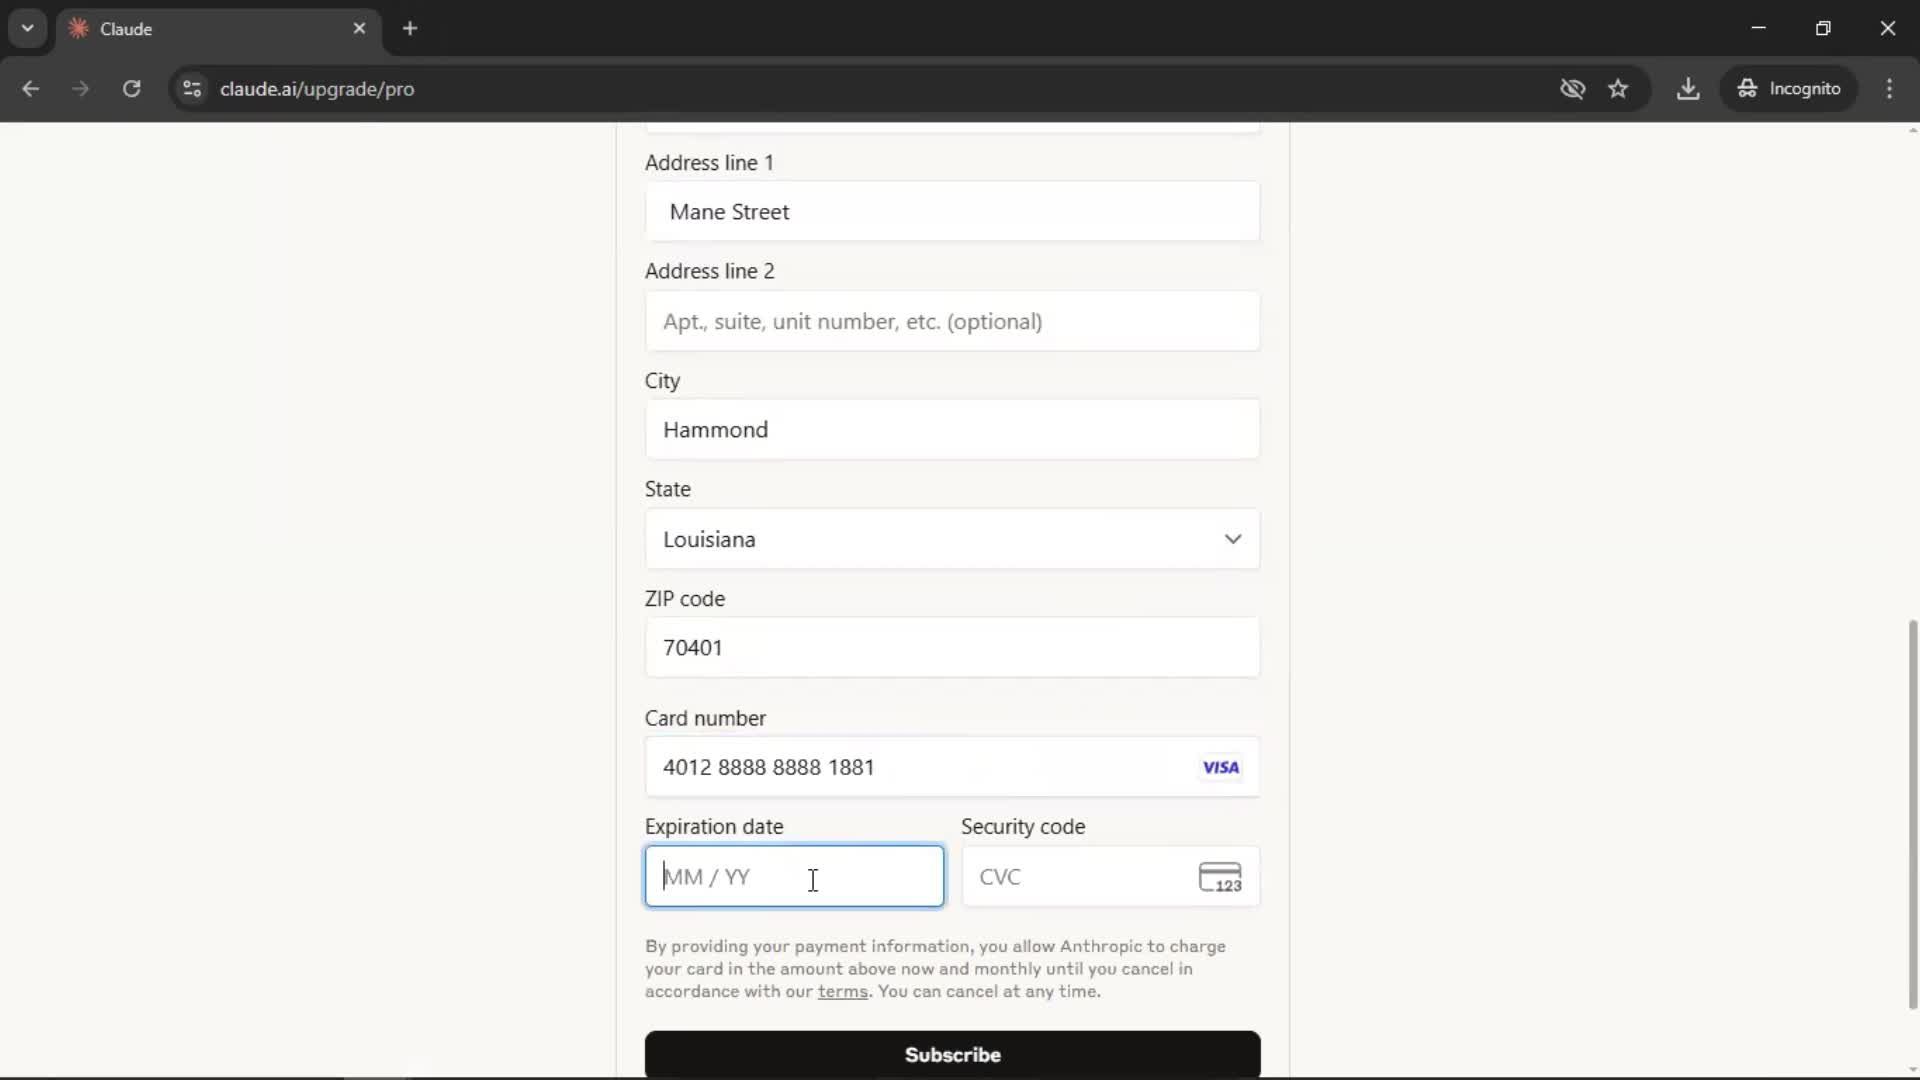
Task: Click the Claude tab favicon
Action: point(78,29)
